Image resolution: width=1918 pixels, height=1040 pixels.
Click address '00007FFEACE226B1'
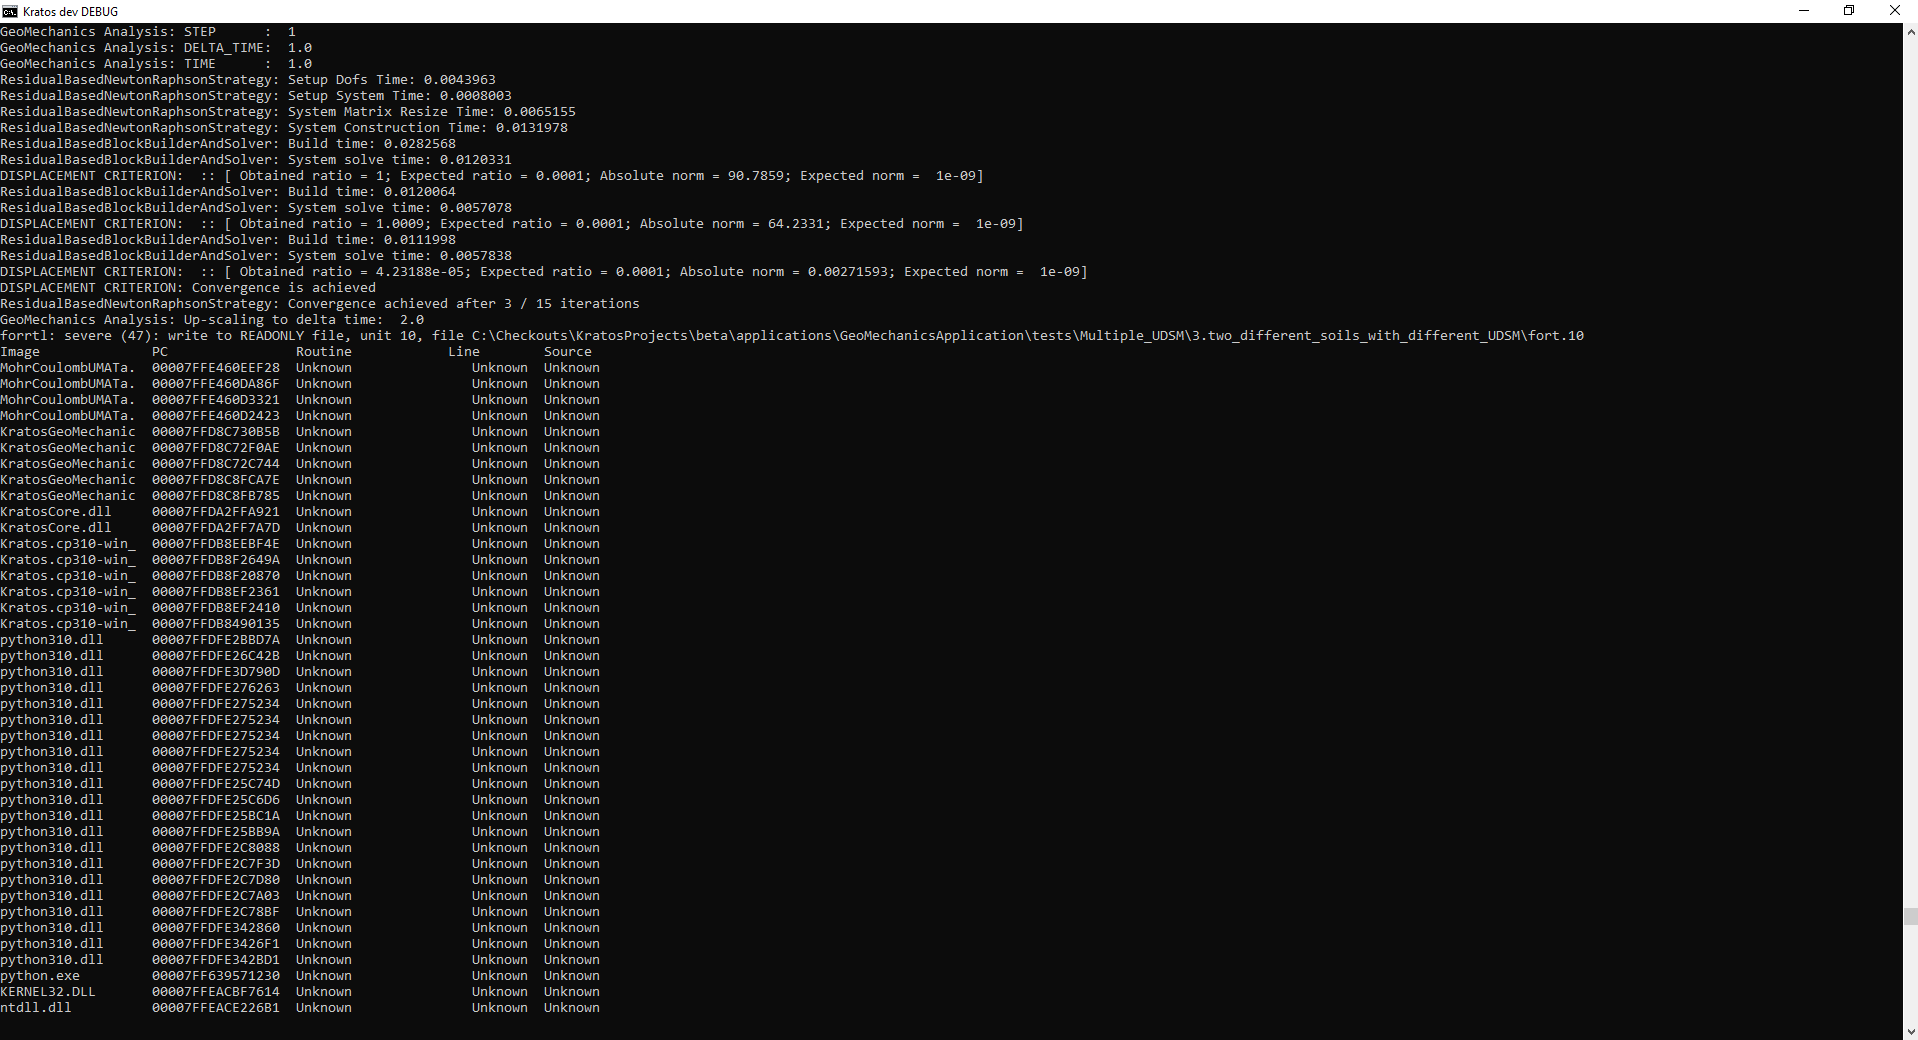(216, 1008)
